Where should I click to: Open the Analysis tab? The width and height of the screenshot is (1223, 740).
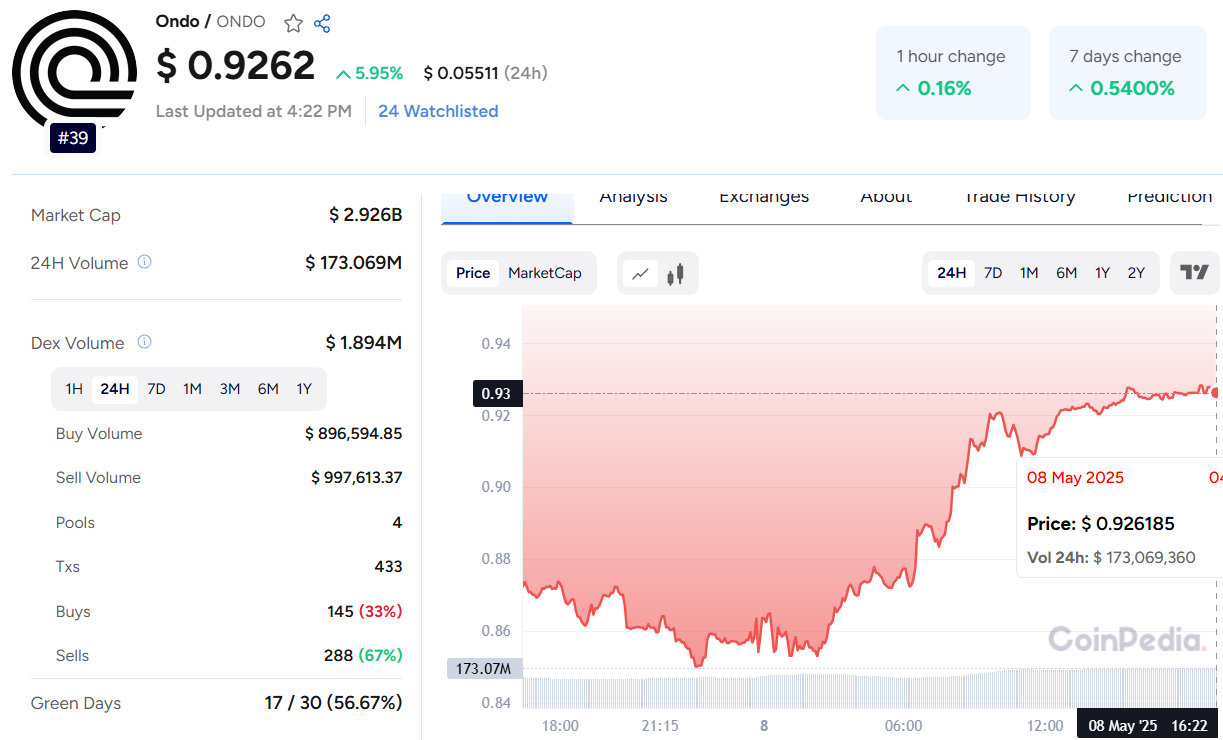coord(633,198)
